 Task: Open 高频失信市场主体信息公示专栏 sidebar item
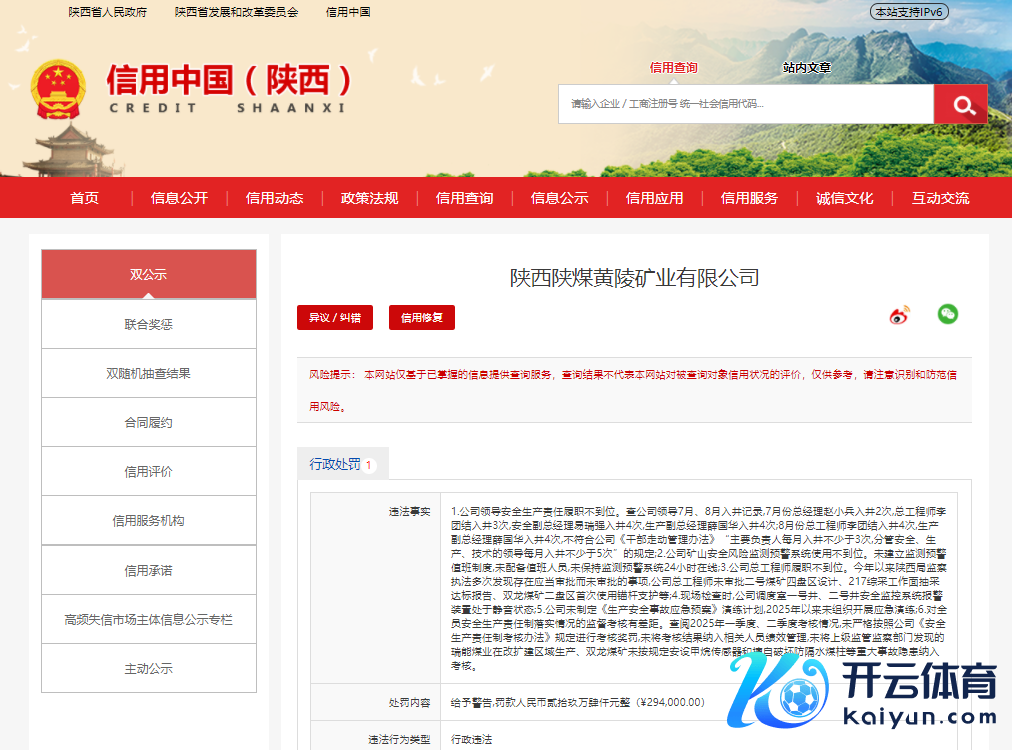click(x=148, y=619)
